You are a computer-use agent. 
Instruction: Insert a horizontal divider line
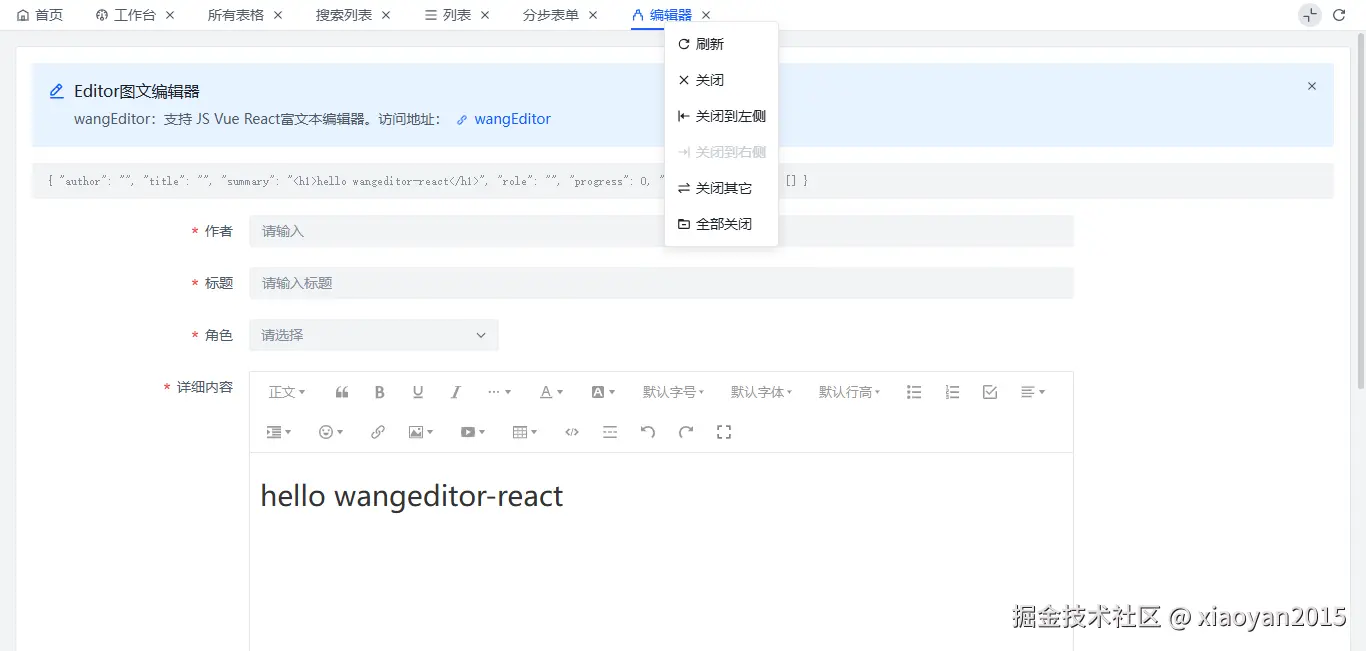[x=610, y=432]
